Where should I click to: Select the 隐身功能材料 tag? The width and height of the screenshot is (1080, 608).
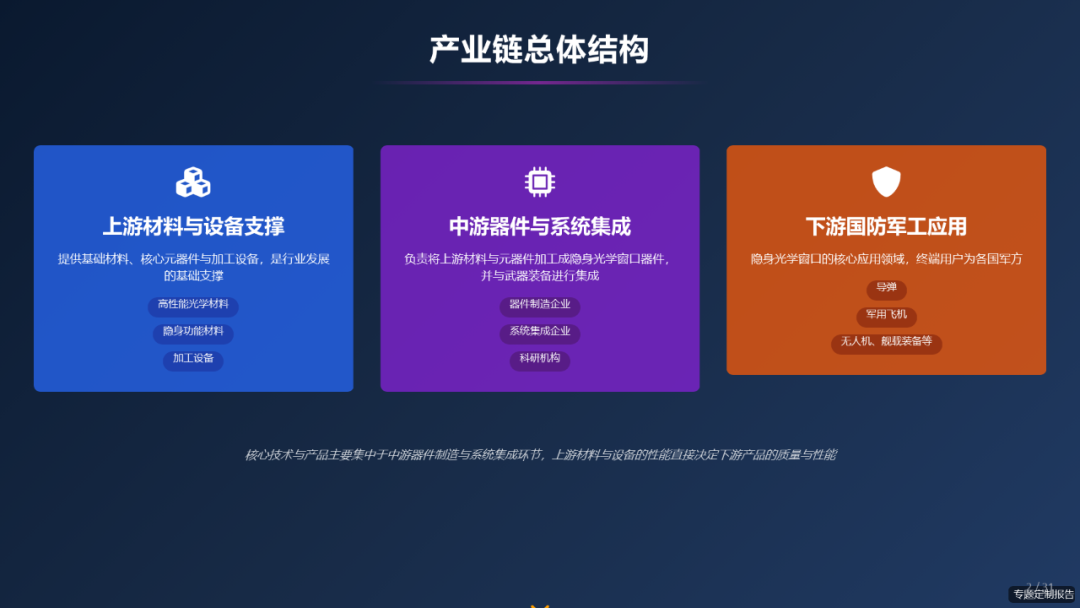point(193,334)
